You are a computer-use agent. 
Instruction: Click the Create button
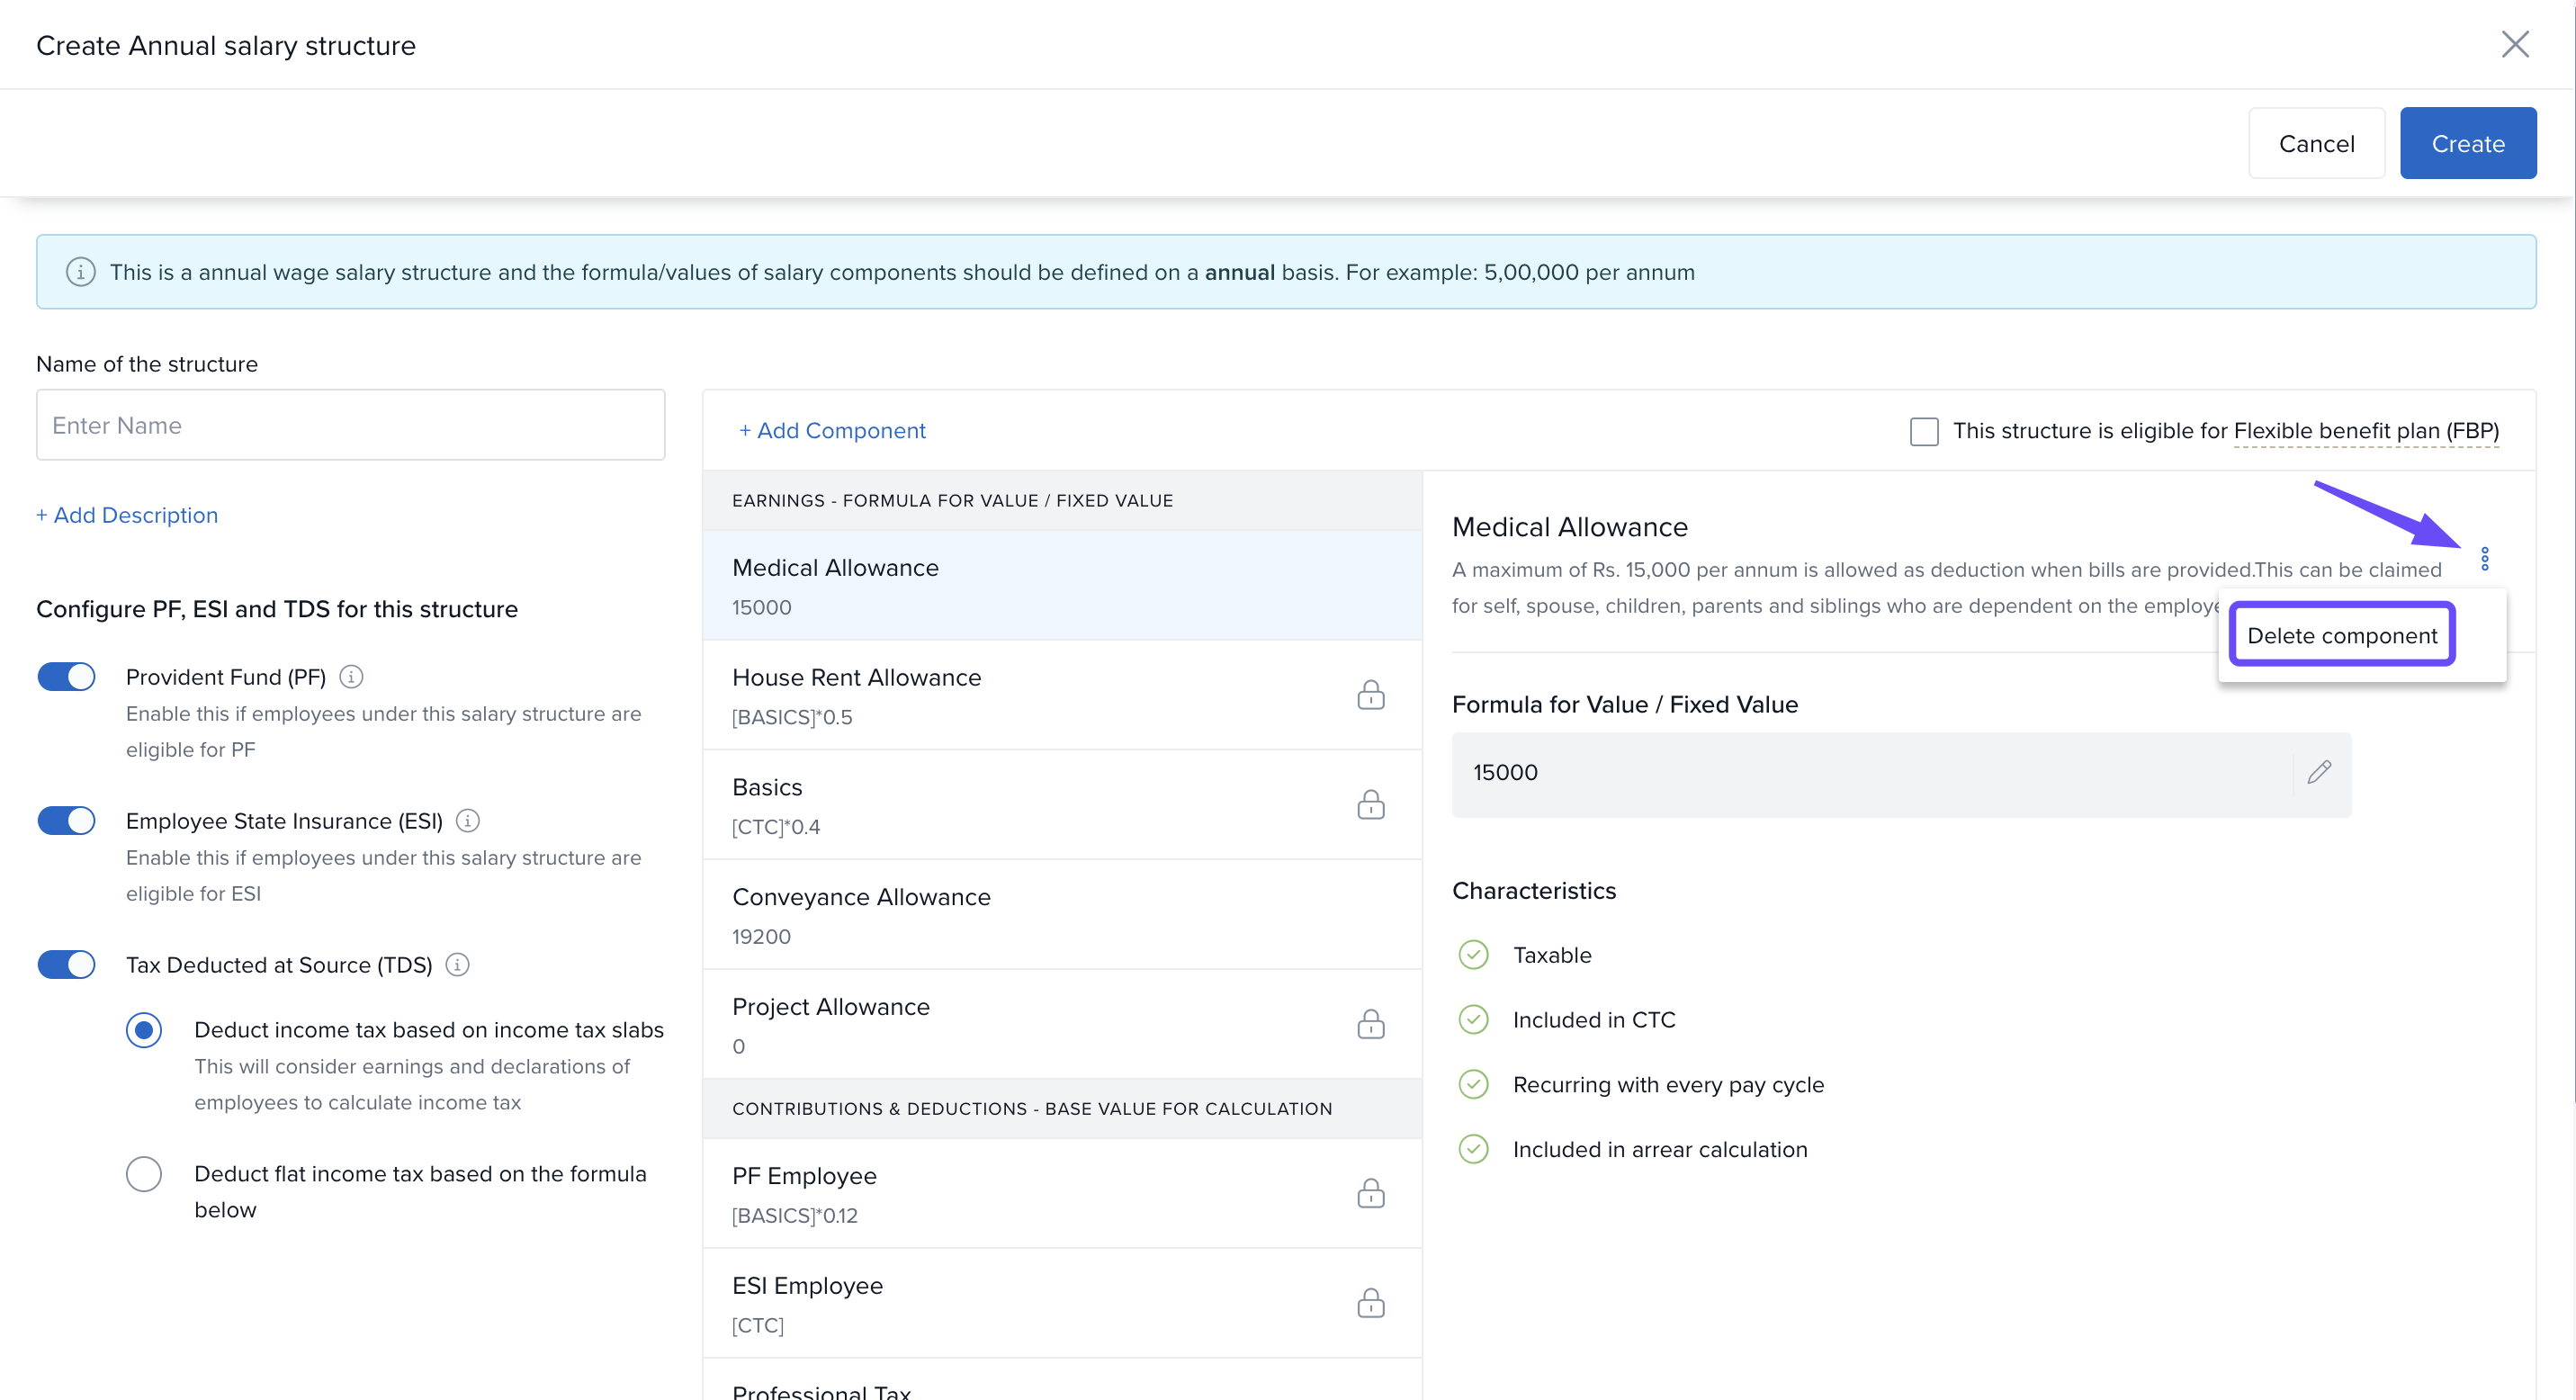click(x=2467, y=144)
